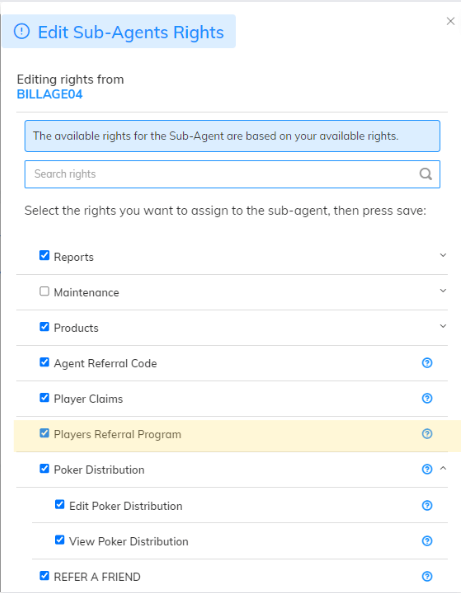Expand the Products rights group
This screenshot has width=461, height=593.
click(x=443, y=326)
